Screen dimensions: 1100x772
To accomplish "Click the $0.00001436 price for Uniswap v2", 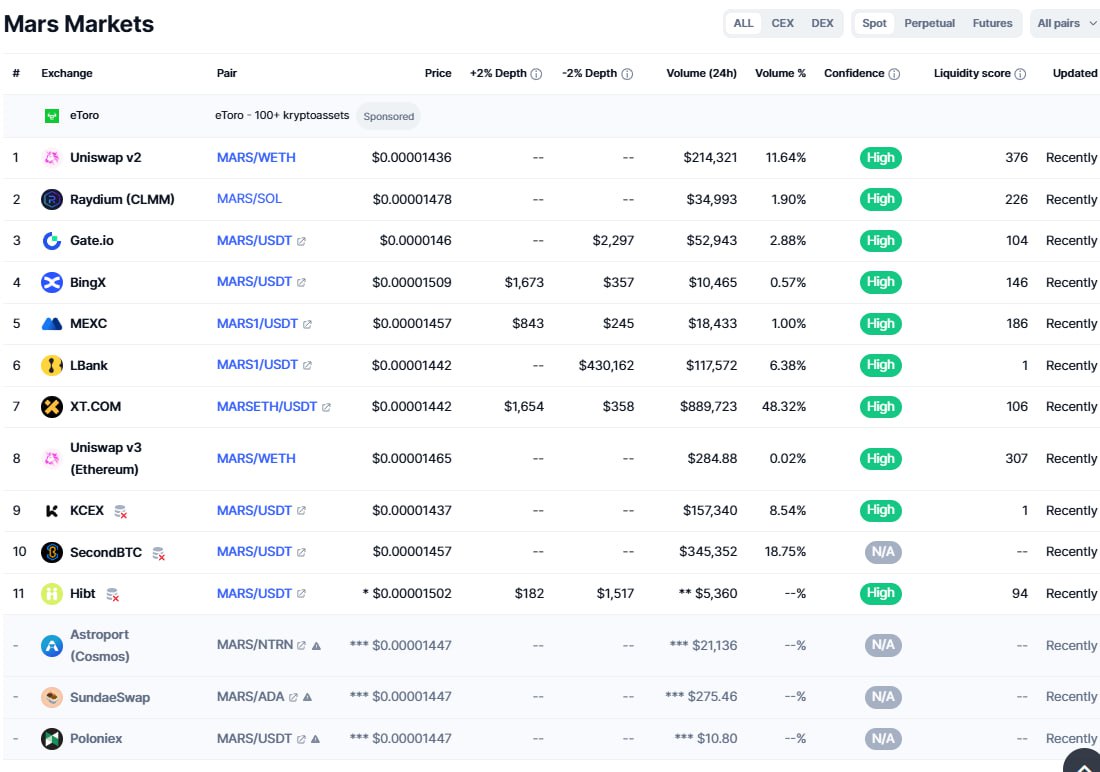I will (x=412, y=158).
